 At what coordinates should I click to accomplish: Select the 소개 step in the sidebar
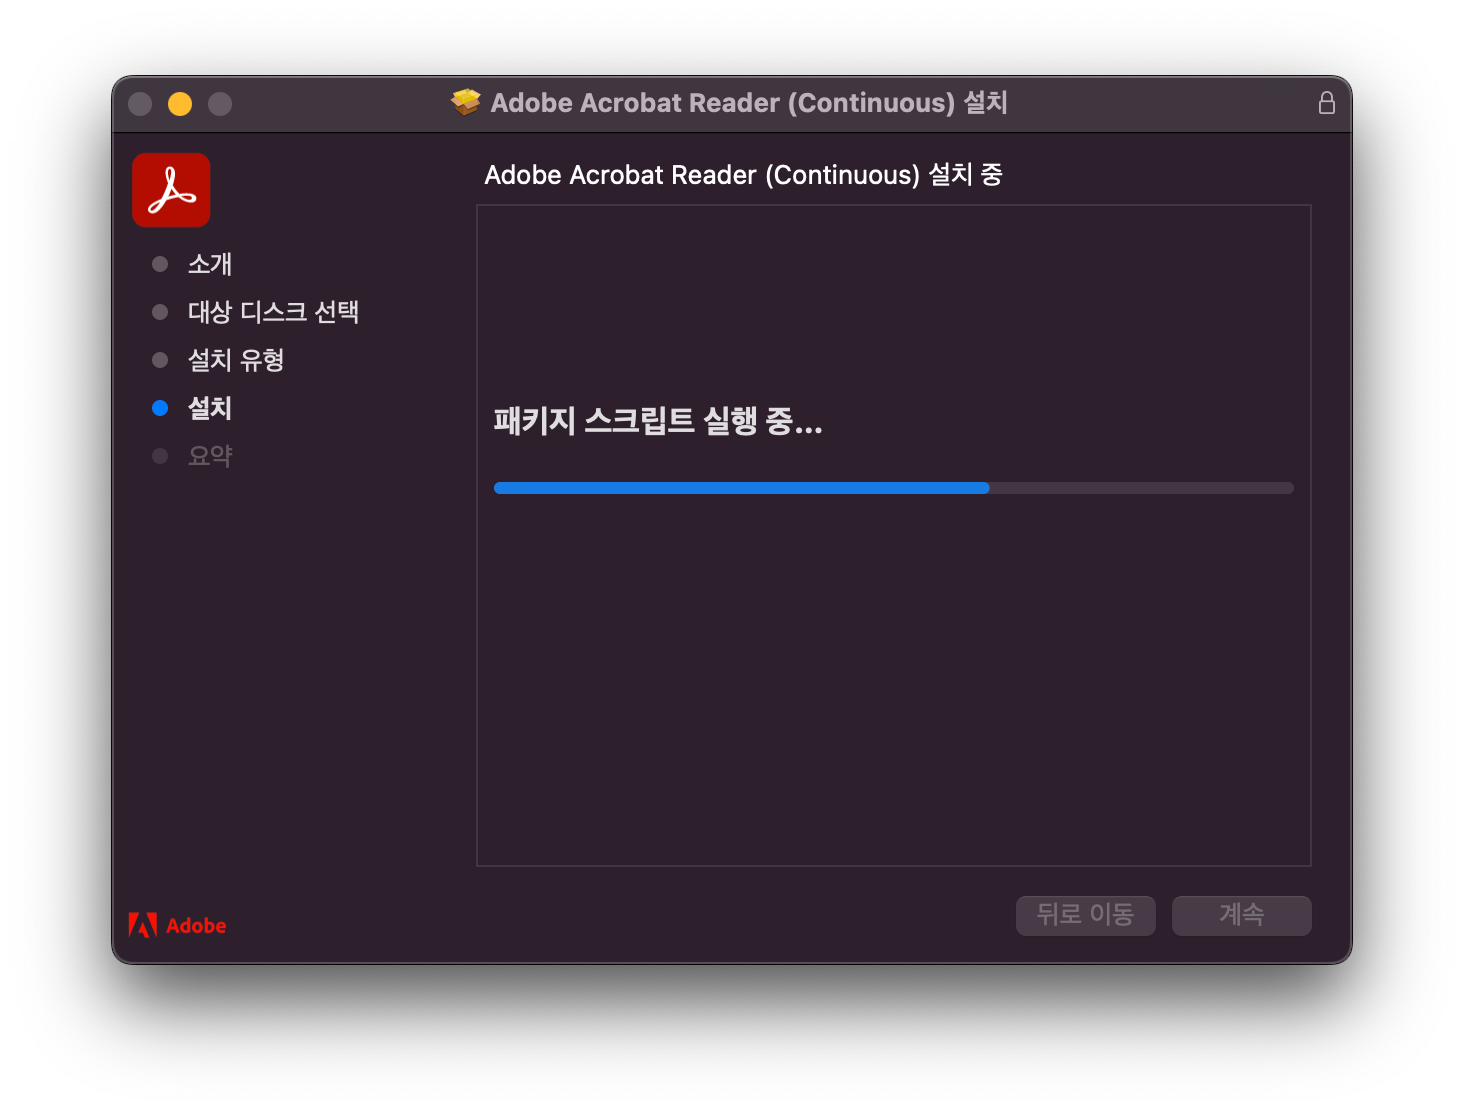210,263
